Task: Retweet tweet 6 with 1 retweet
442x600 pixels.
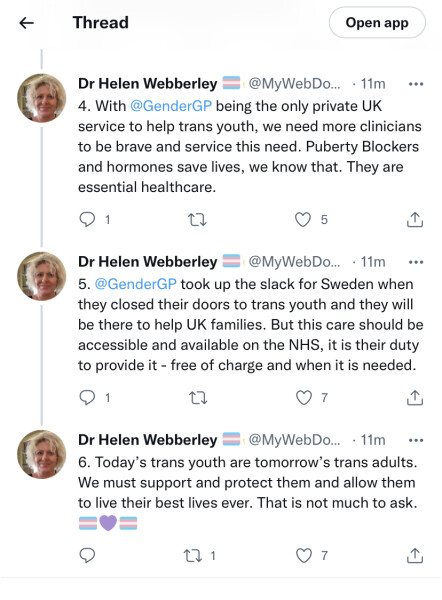Action: pyautogui.click(x=193, y=556)
